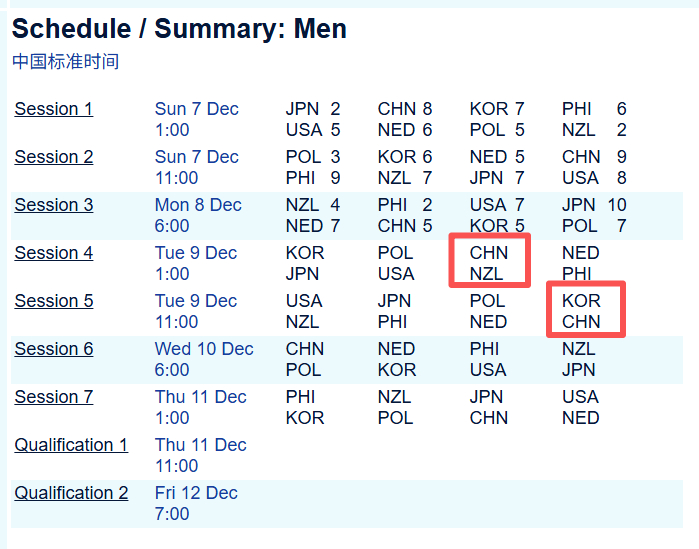Click Session 7 USA vs NED match

pos(581,407)
